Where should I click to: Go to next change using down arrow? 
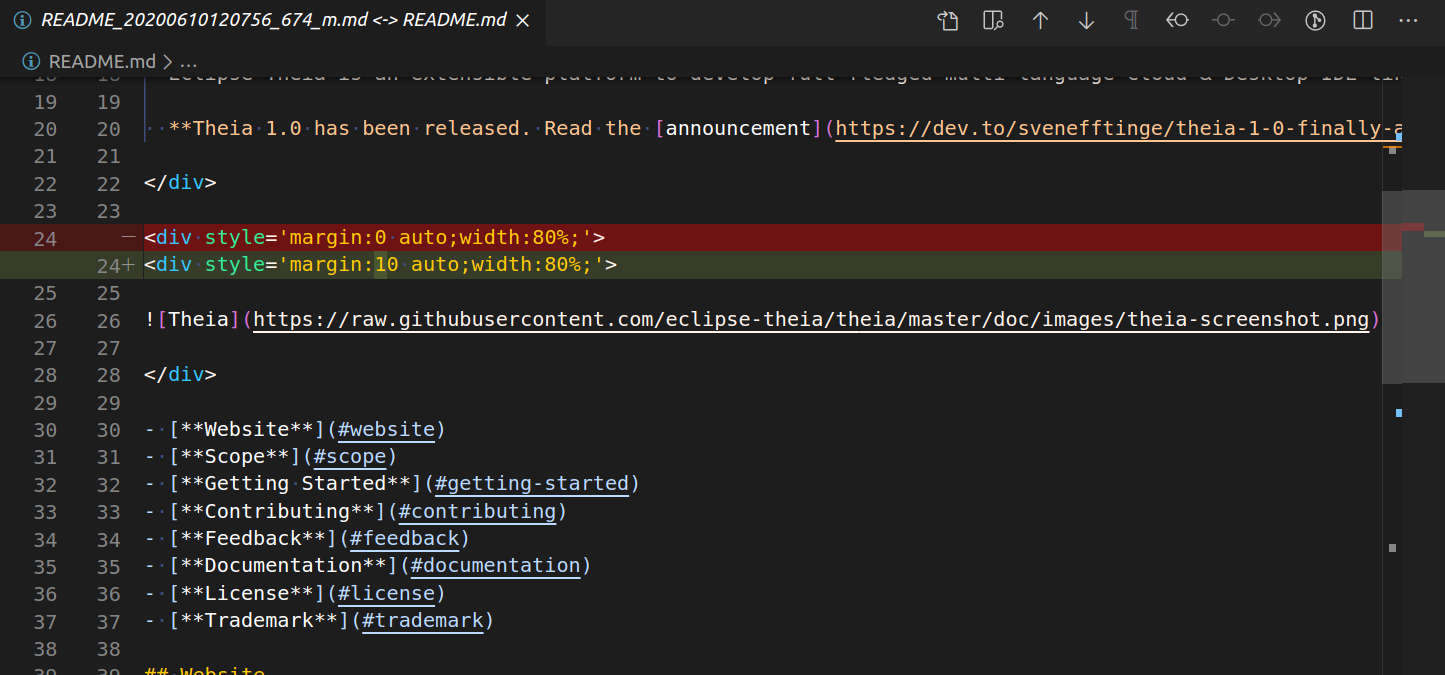pyautogui.click(x=1086, y=20)
